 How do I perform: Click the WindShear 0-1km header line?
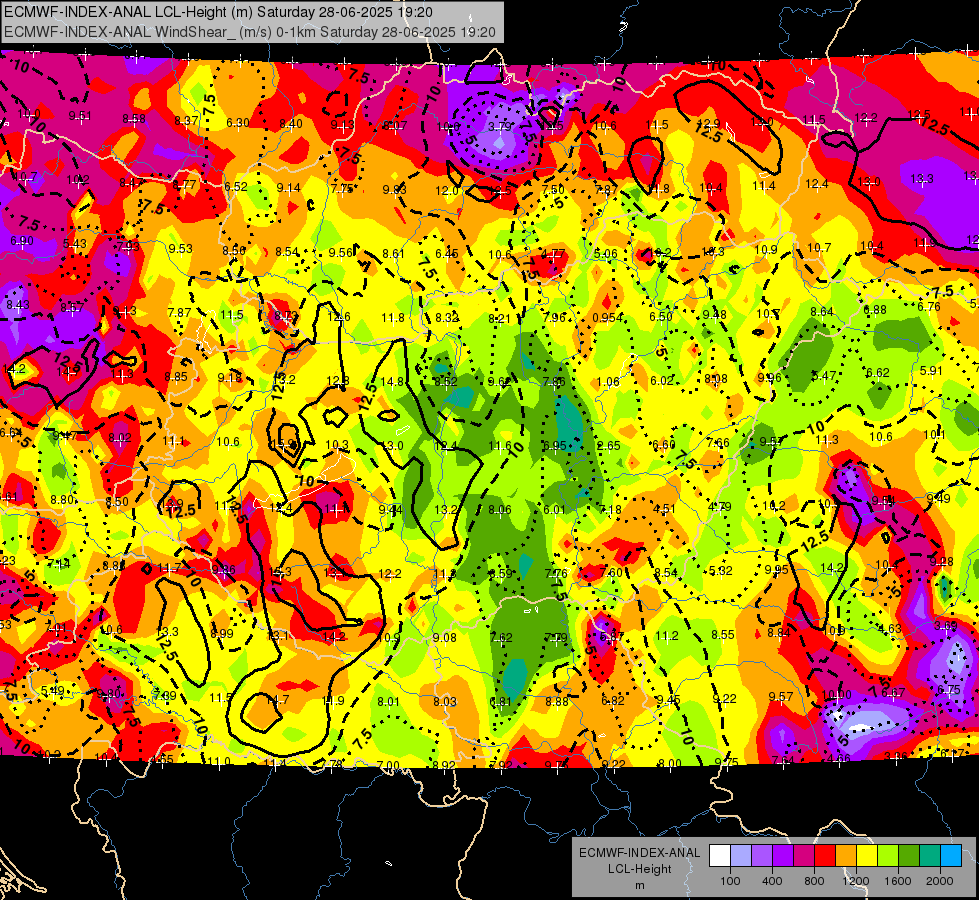250,32
